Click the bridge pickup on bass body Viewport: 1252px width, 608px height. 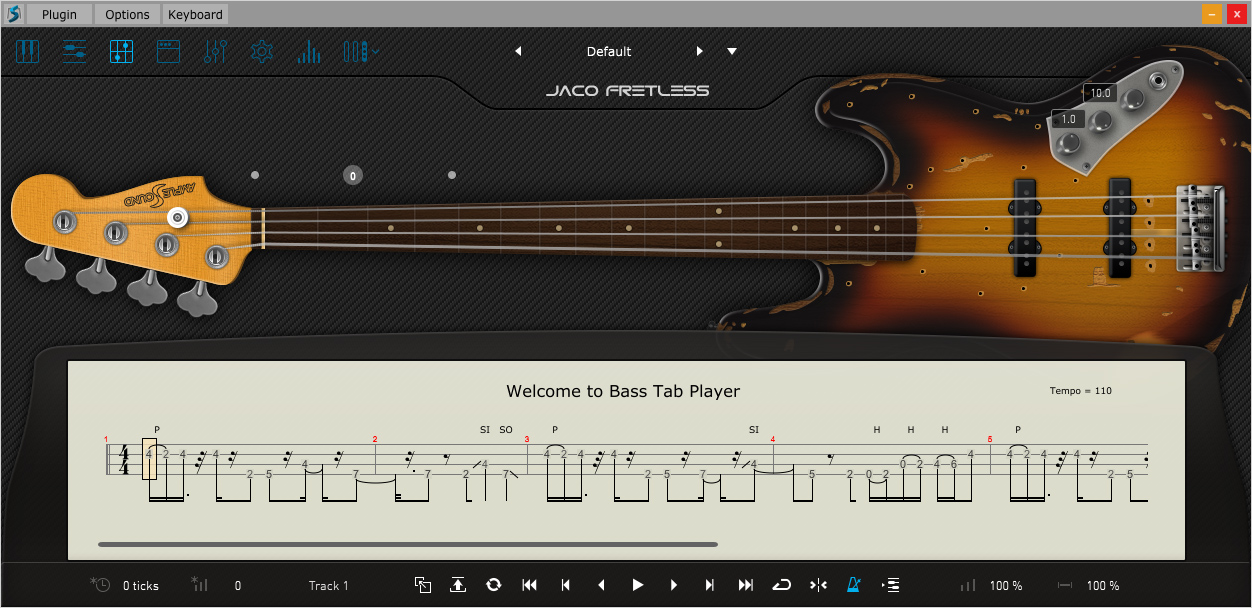coord(1119,227)
